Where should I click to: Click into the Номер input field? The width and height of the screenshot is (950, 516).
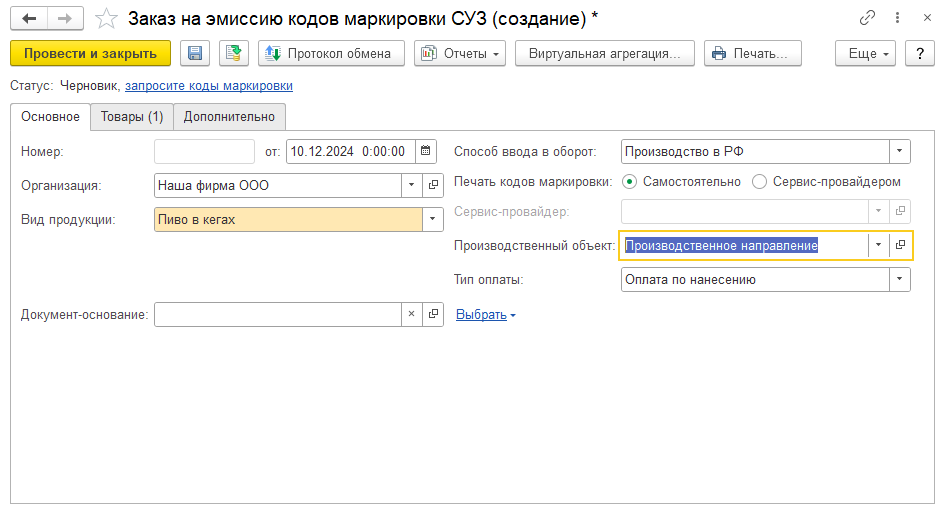pyautogui.click(x=205, y=152)
